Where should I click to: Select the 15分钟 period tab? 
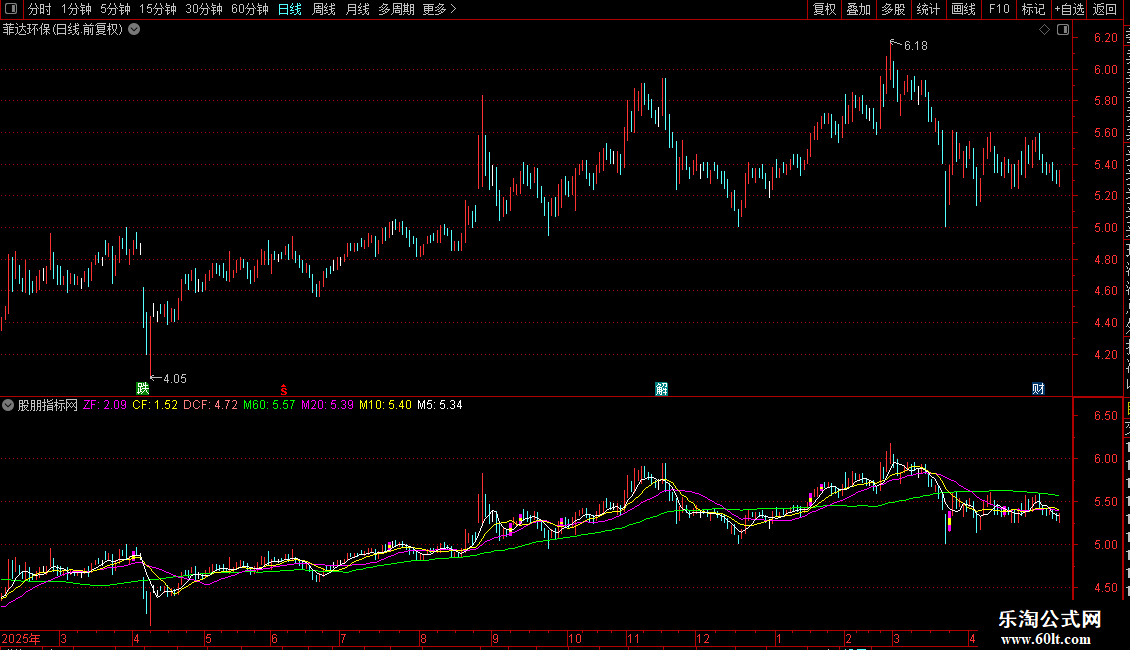(x=158, y=9)
